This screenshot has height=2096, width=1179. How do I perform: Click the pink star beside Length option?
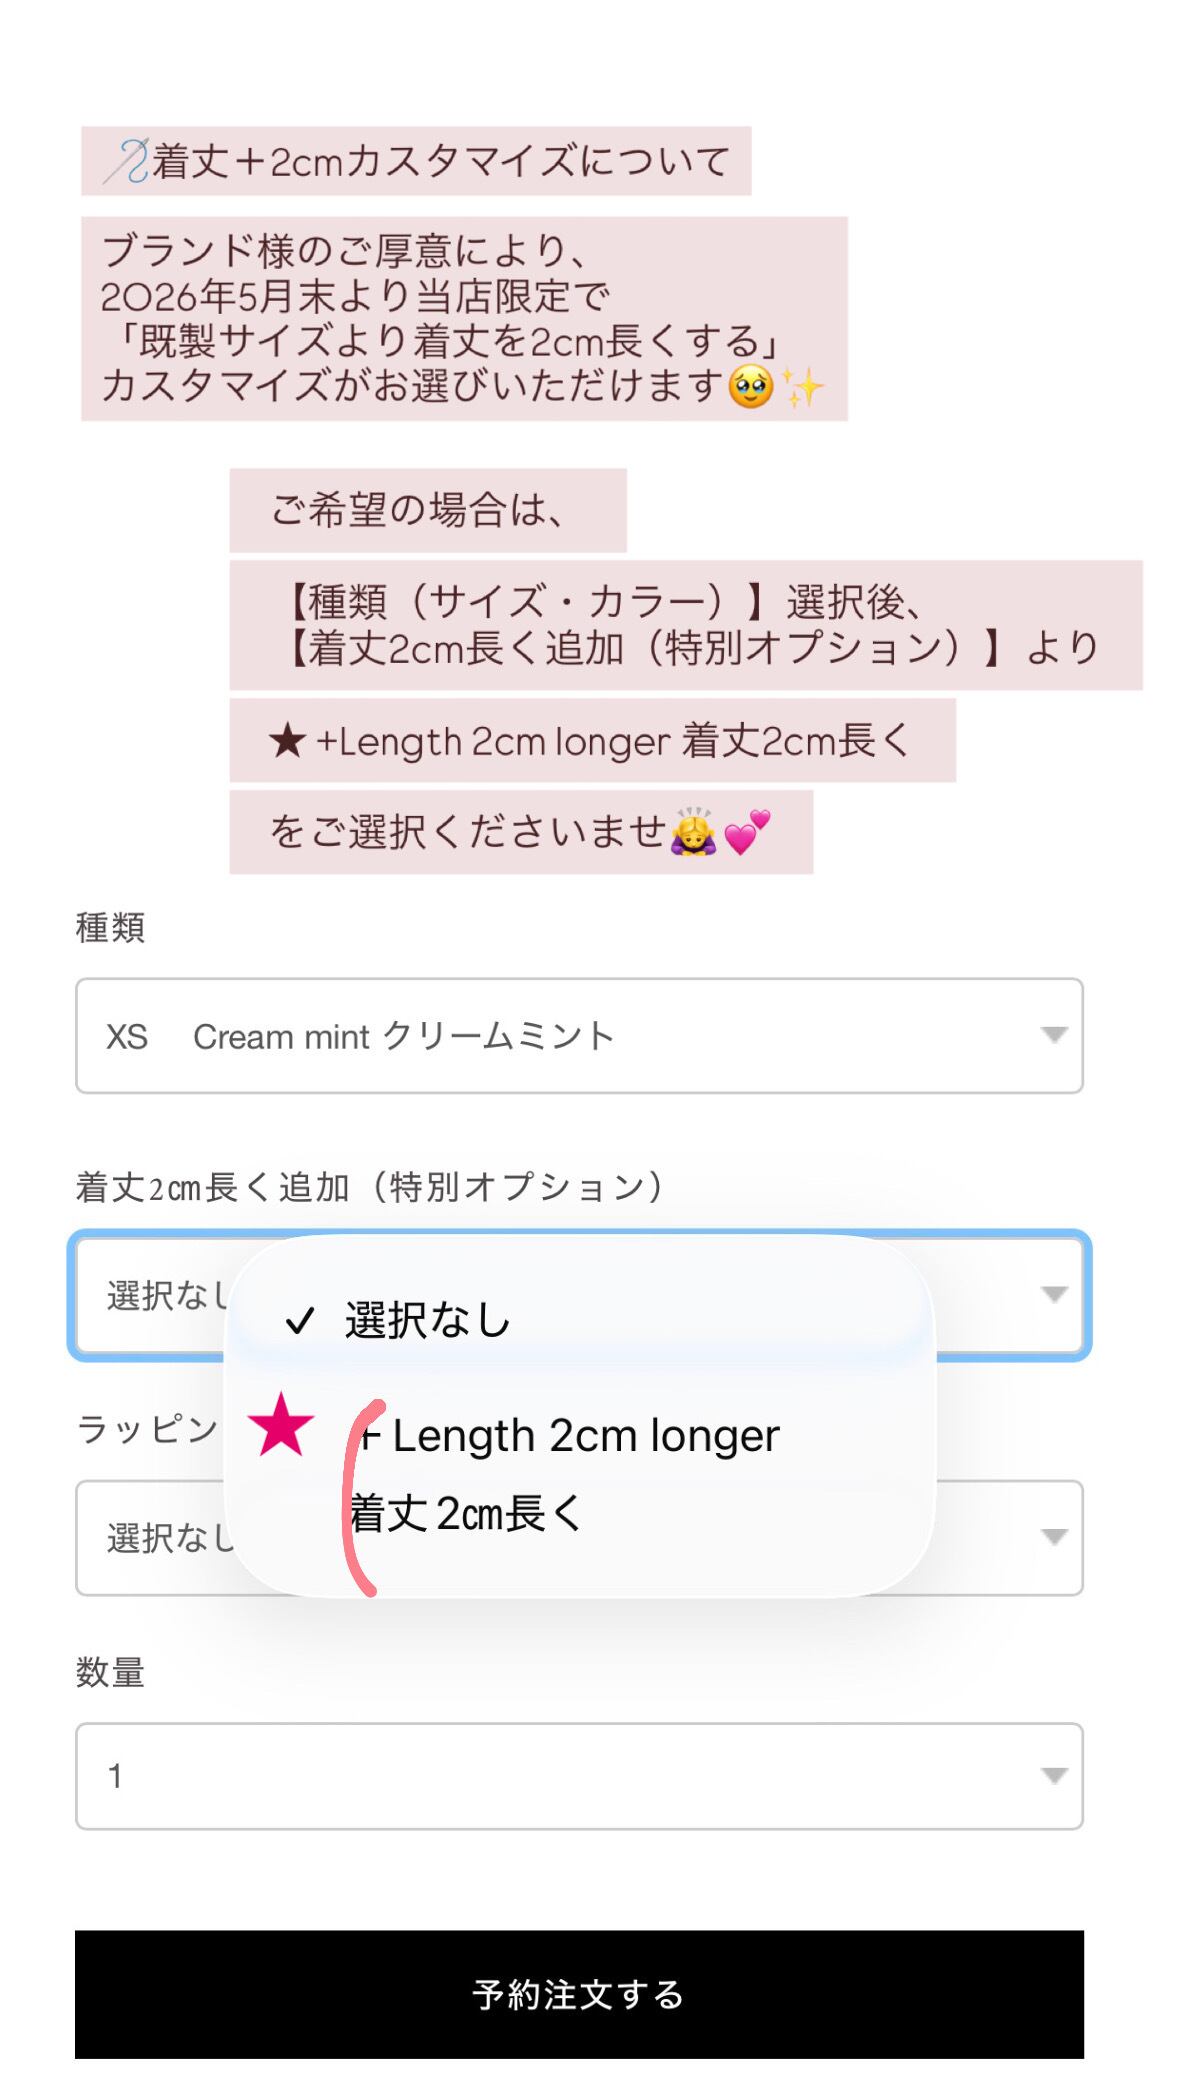[281, 1425]
